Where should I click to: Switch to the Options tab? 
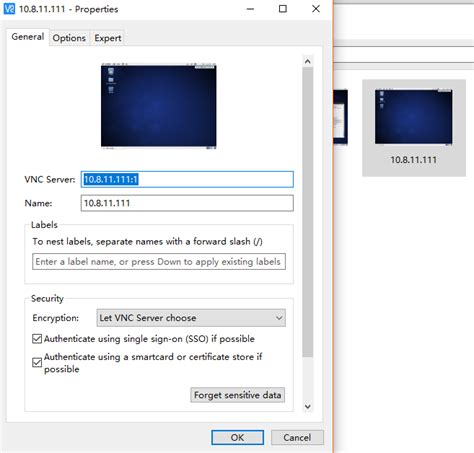[x=69, y=38]
